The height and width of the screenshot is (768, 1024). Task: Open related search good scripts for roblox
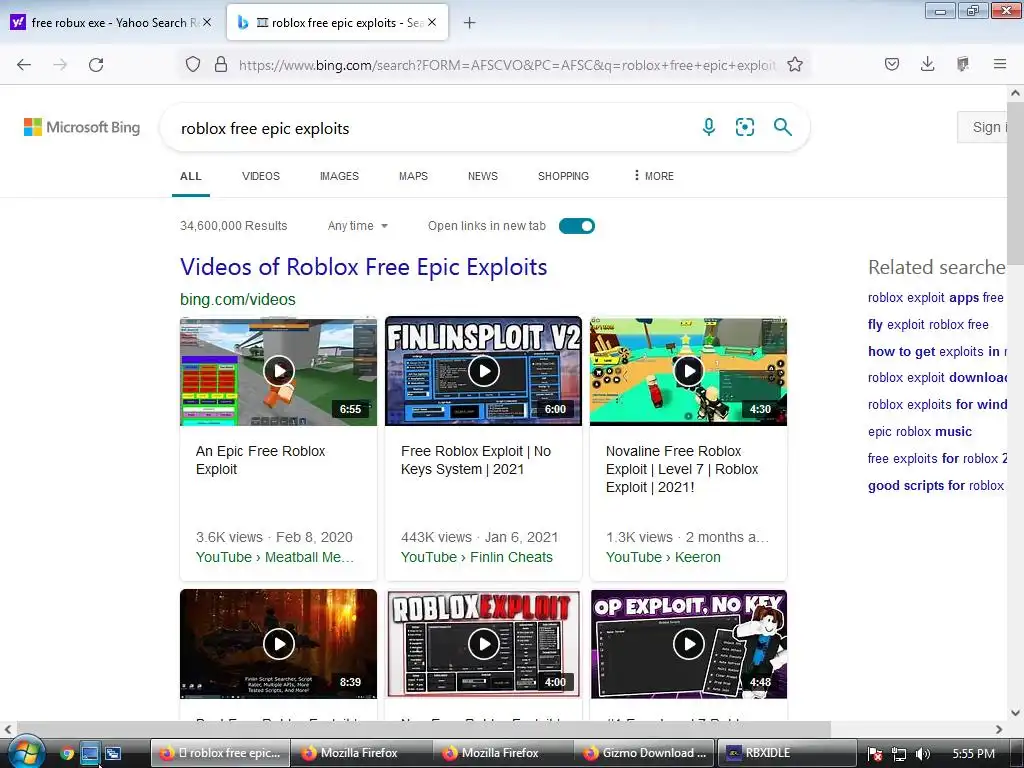point(936,485)
